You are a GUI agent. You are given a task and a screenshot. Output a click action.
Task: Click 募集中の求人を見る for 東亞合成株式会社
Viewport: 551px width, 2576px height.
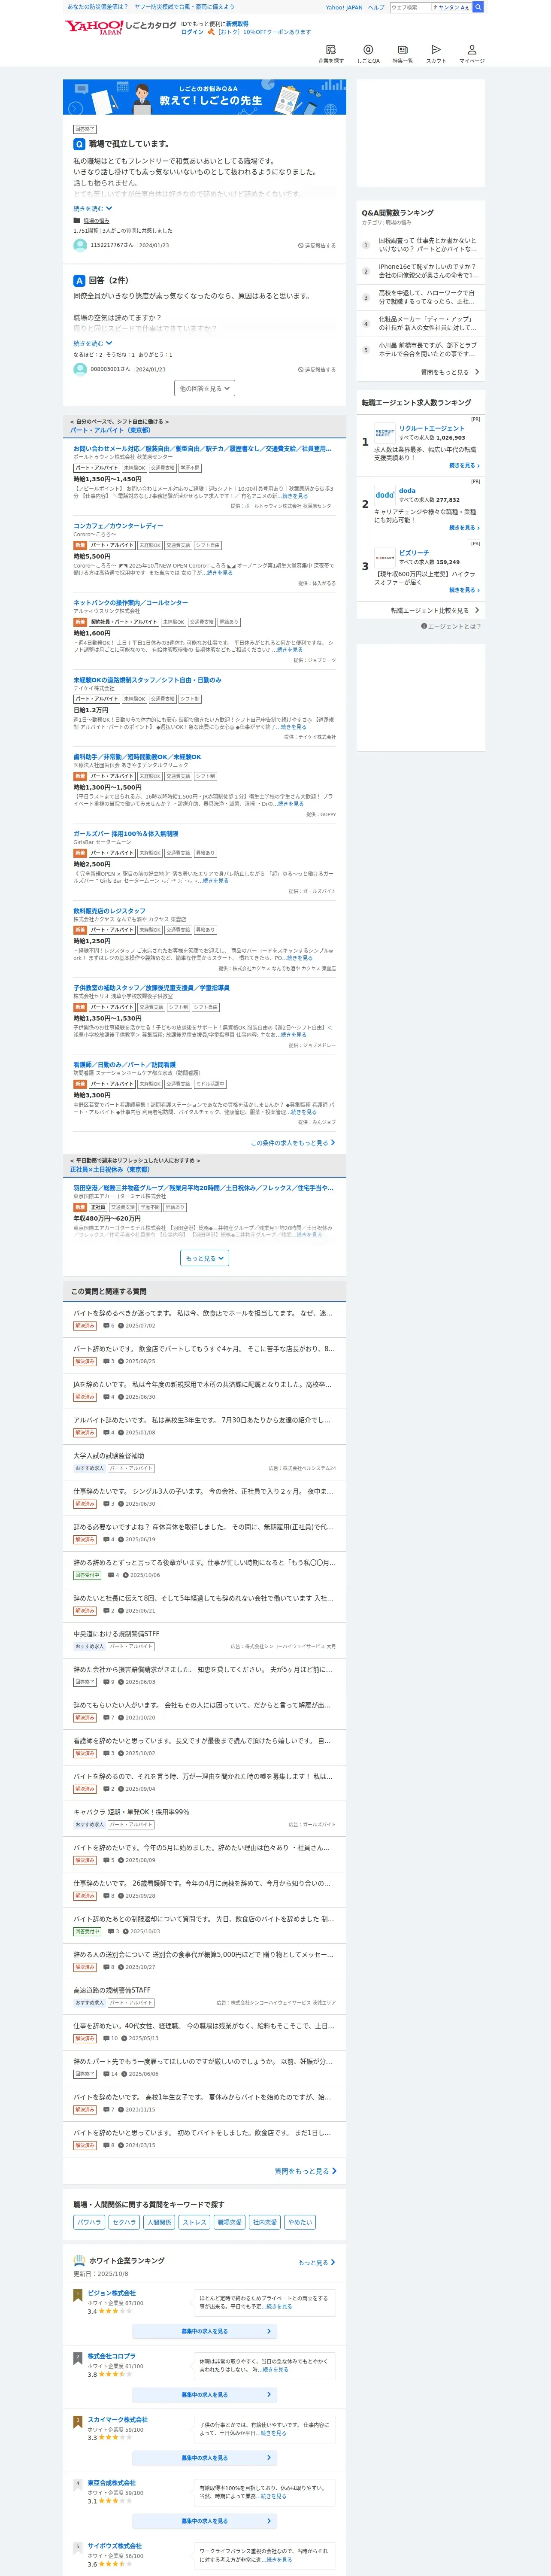click(205, 2520)
